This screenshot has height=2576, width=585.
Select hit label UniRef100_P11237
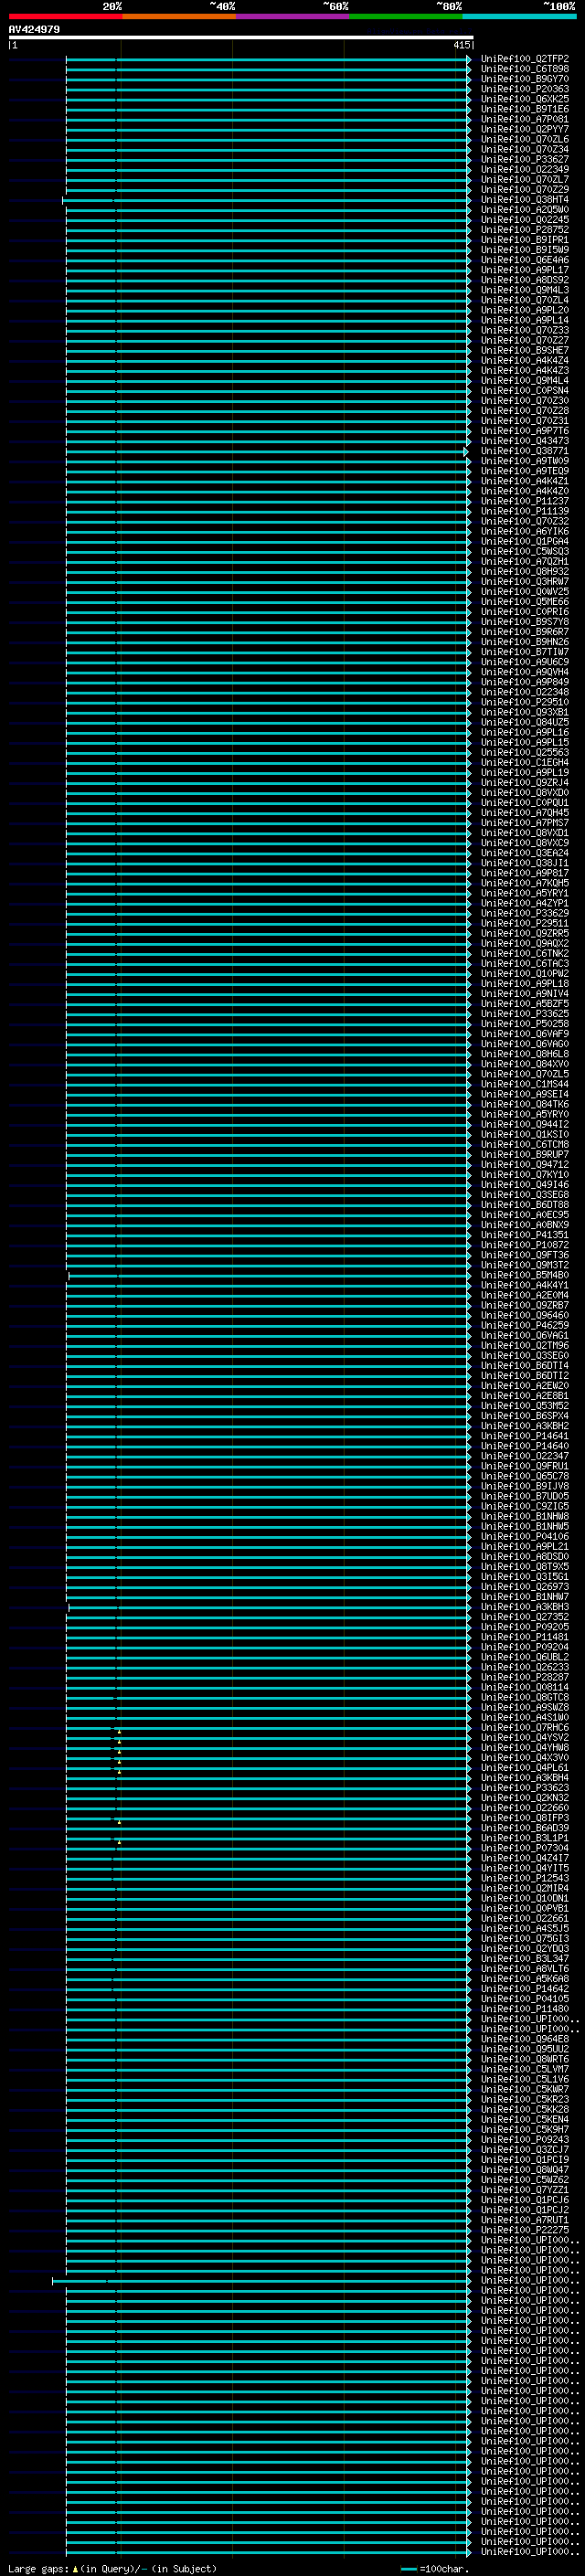525,501
